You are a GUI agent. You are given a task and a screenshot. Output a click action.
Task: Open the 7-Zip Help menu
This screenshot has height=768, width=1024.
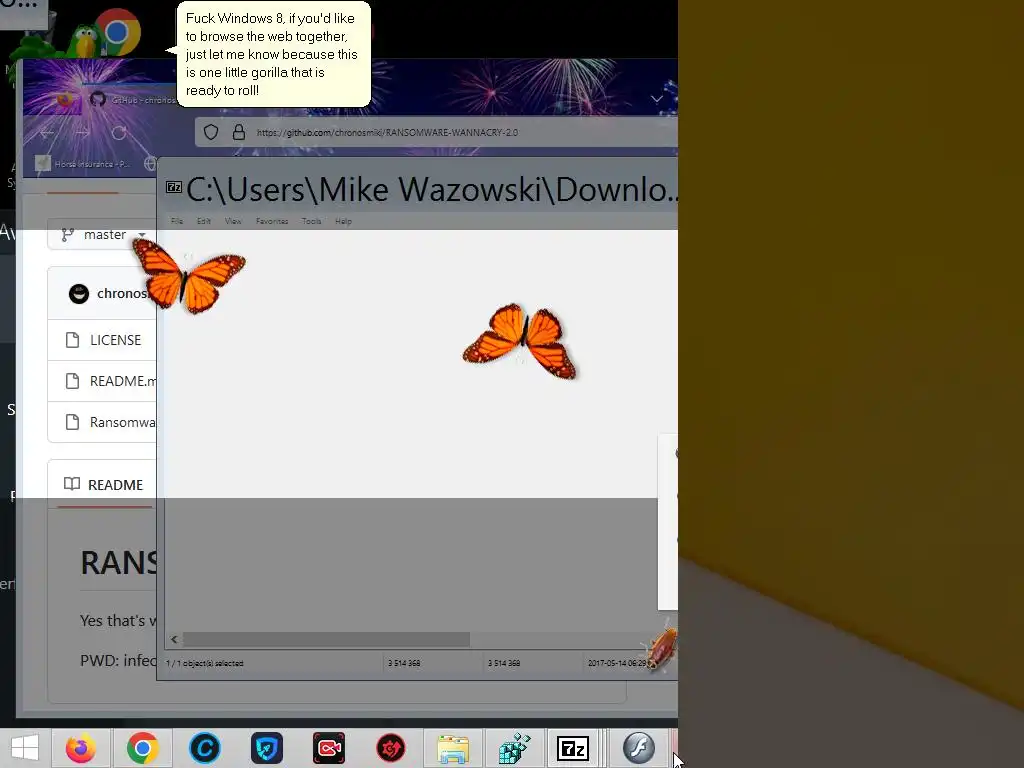[344, 221]
